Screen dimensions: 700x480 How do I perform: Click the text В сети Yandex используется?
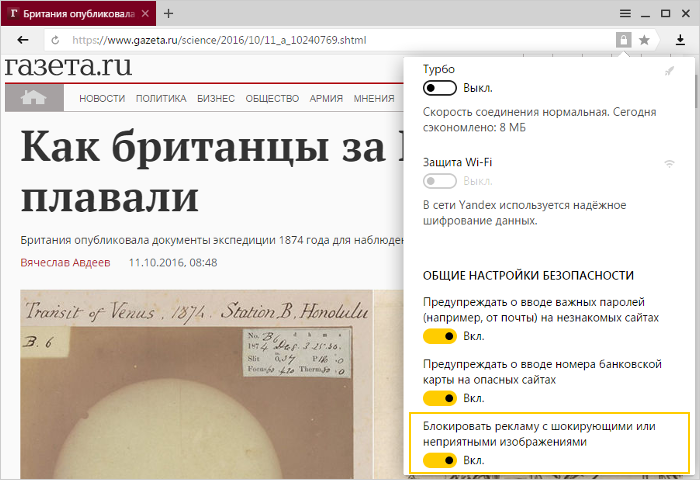coord(525,213)
